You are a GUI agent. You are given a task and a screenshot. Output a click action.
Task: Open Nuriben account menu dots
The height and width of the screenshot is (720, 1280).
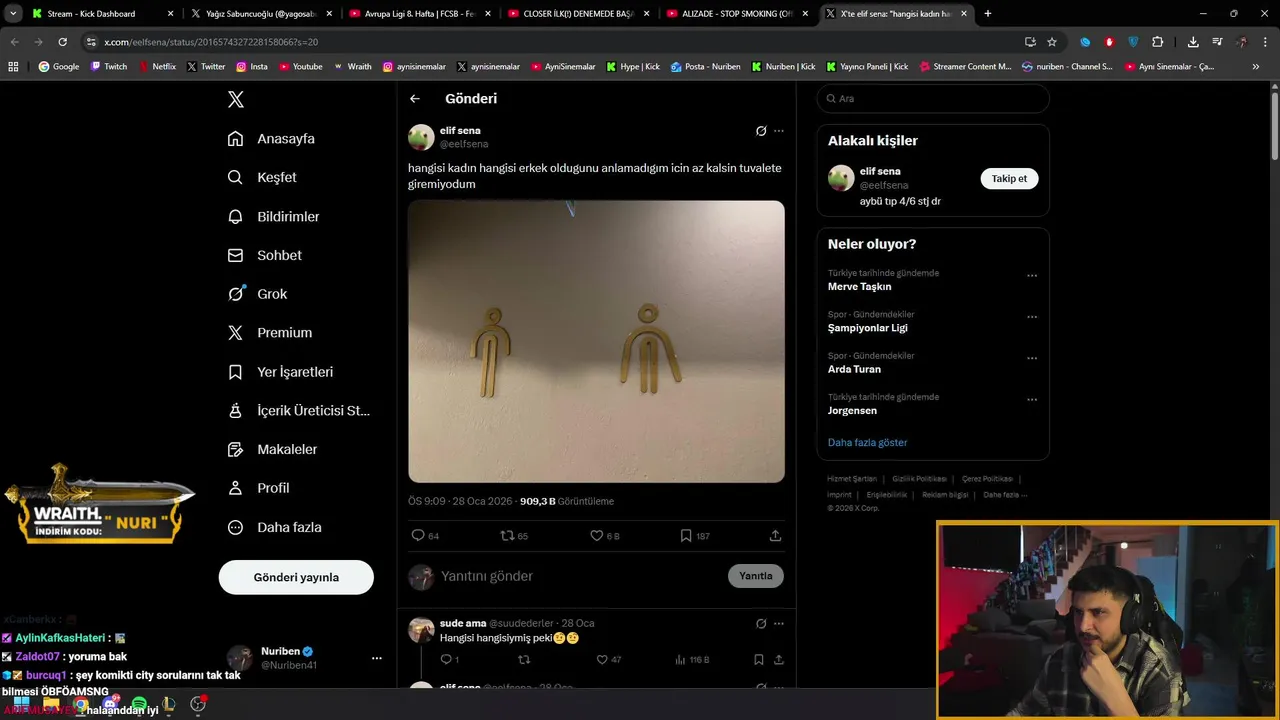click(377, 658)
